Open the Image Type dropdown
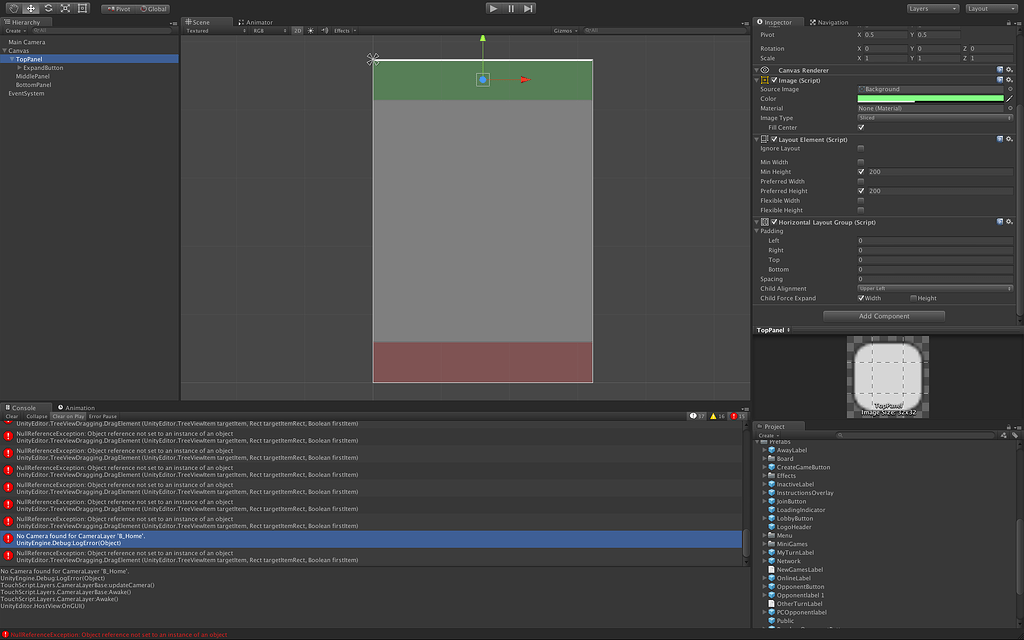 [x=935, y=117]
